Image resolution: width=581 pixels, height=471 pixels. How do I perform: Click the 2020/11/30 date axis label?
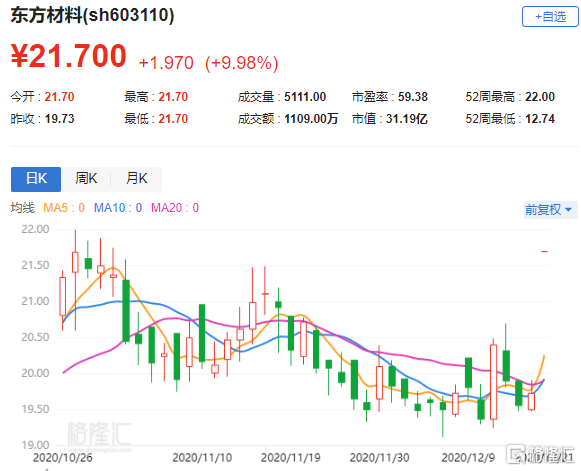[379, 458]
